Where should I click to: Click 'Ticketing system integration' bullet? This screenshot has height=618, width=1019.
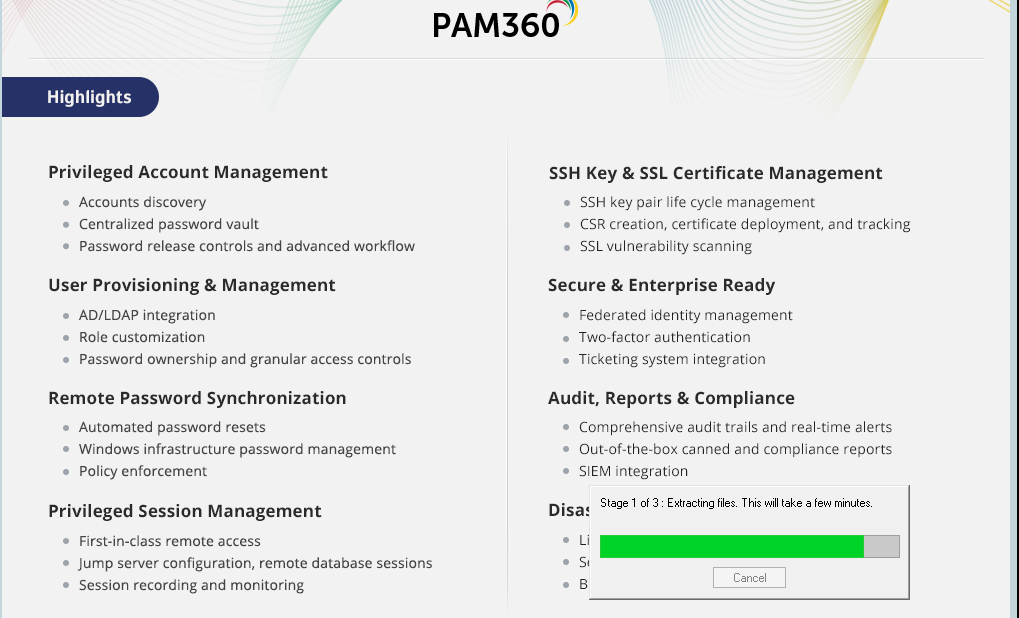[x=672, y=359]
